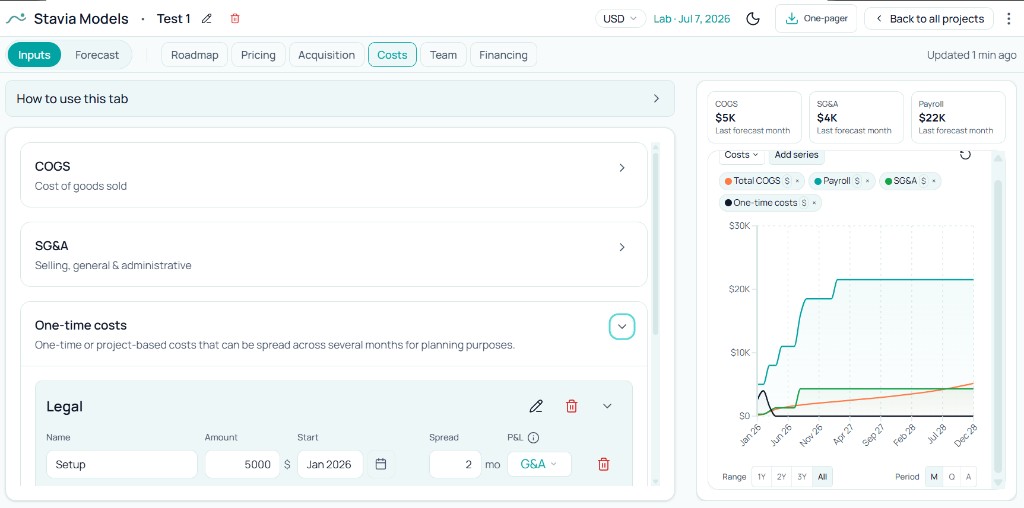Open the three-dot more options menu
1024x508 pixels.
click(x=1010, y=19)
